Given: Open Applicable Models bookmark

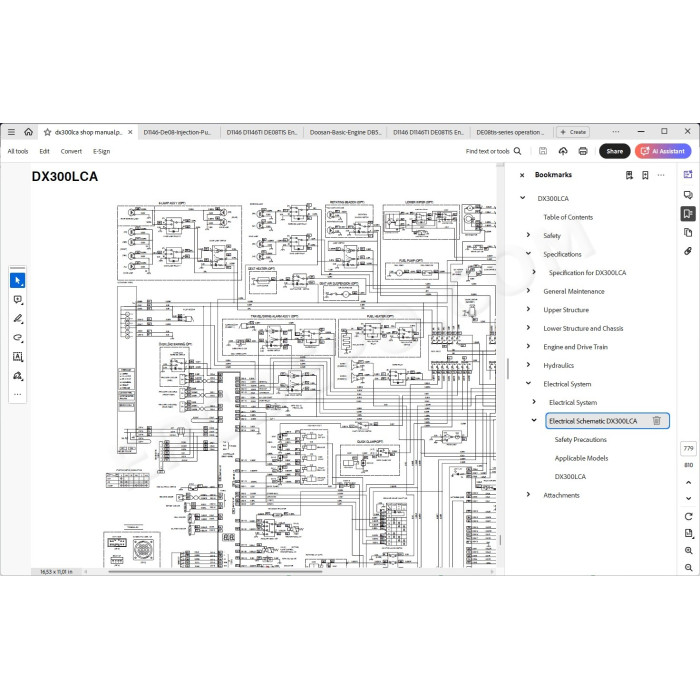Looking at the screenshot, I should pos(581,458).
